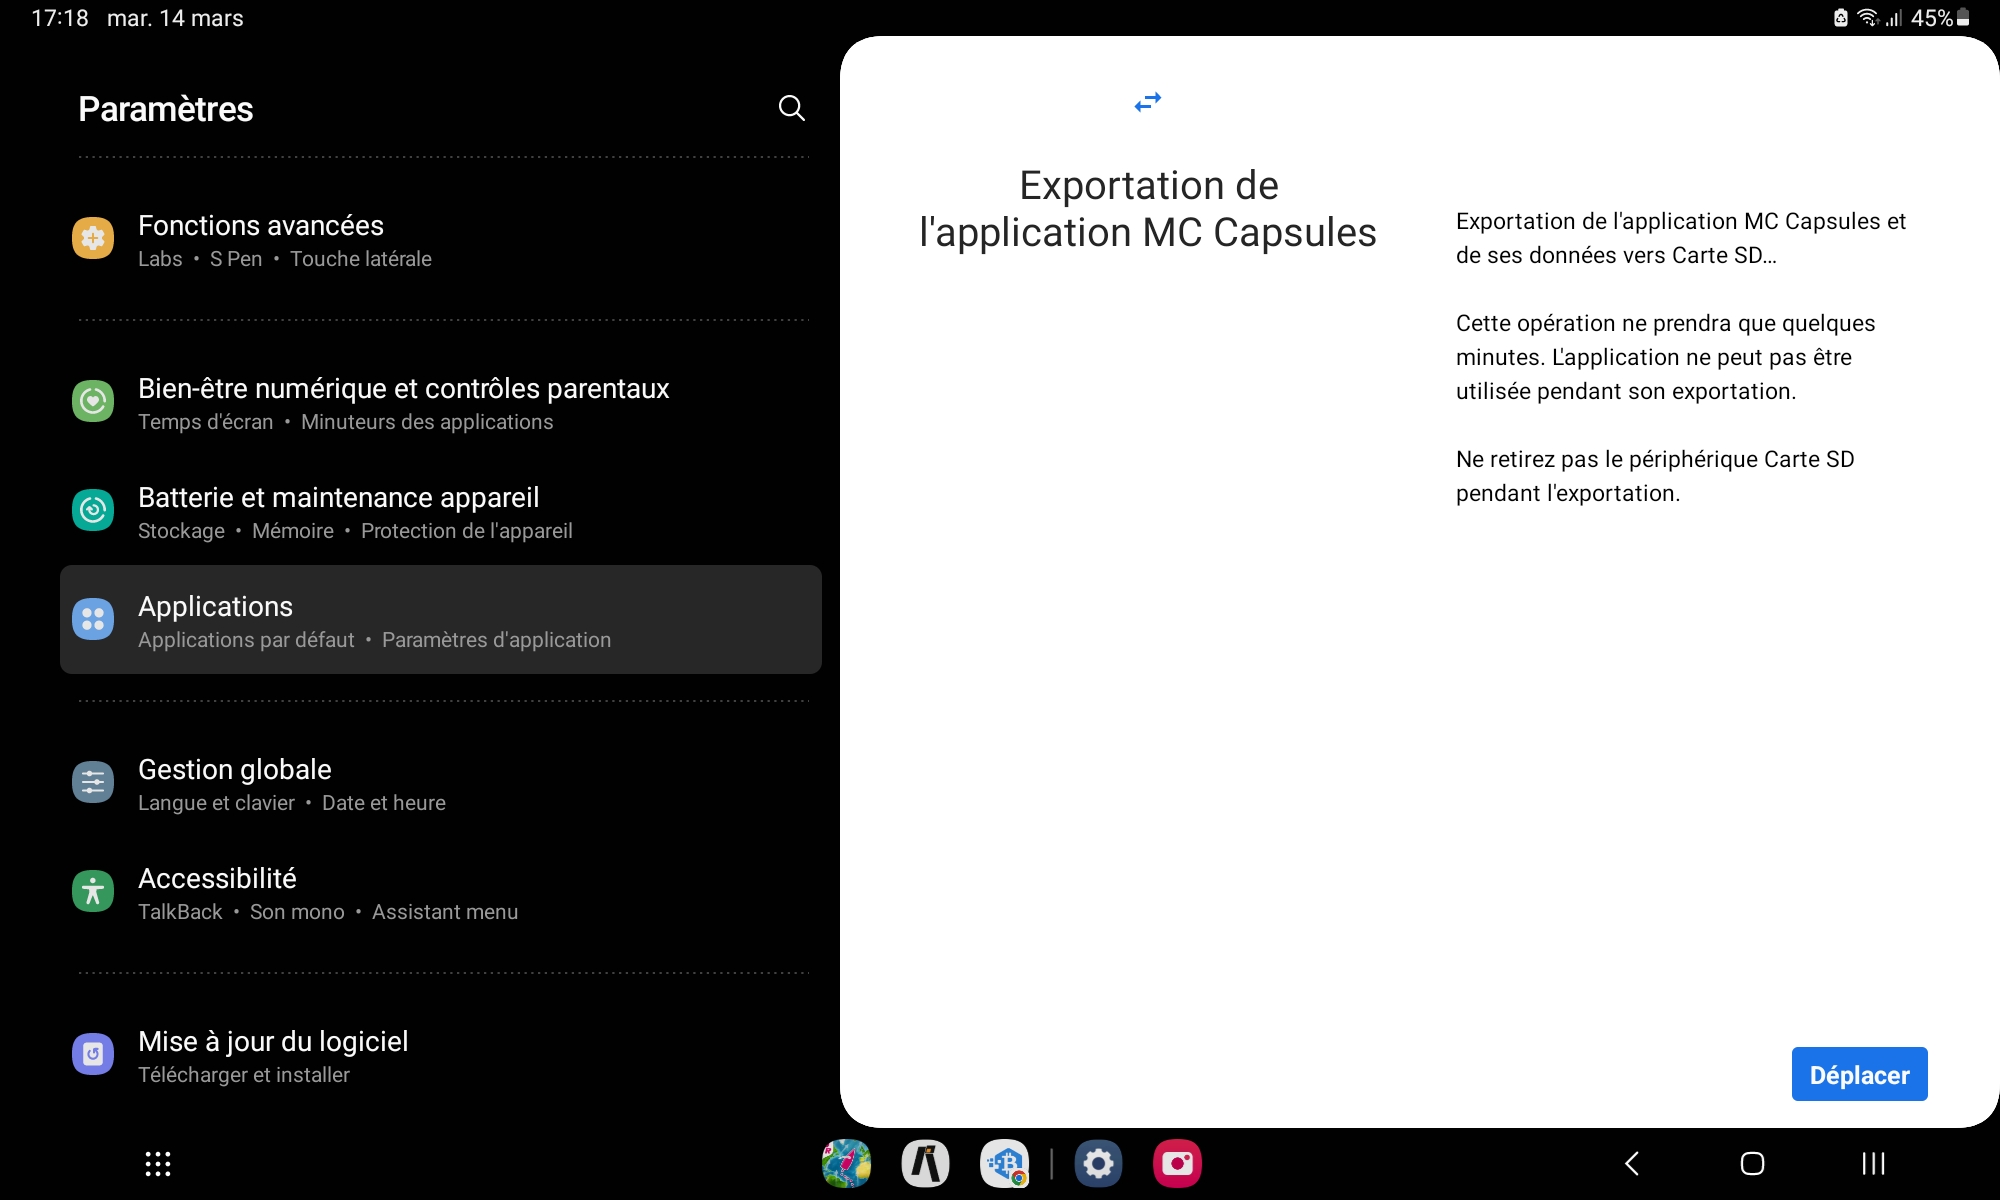The height and width of the screenshot is (1200, 2000).
Task: Tap the Mise à jour du logiciel icon
Action: [93, 1054]
